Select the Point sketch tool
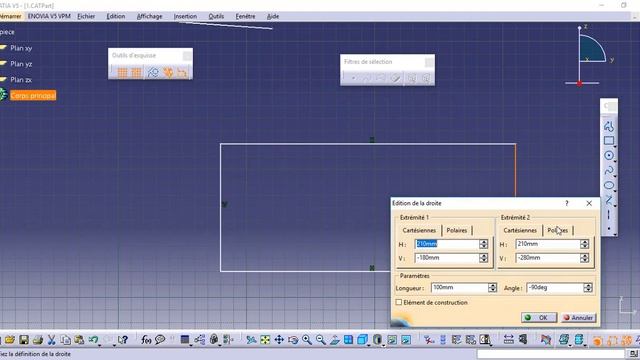 (x=609, y=229)
